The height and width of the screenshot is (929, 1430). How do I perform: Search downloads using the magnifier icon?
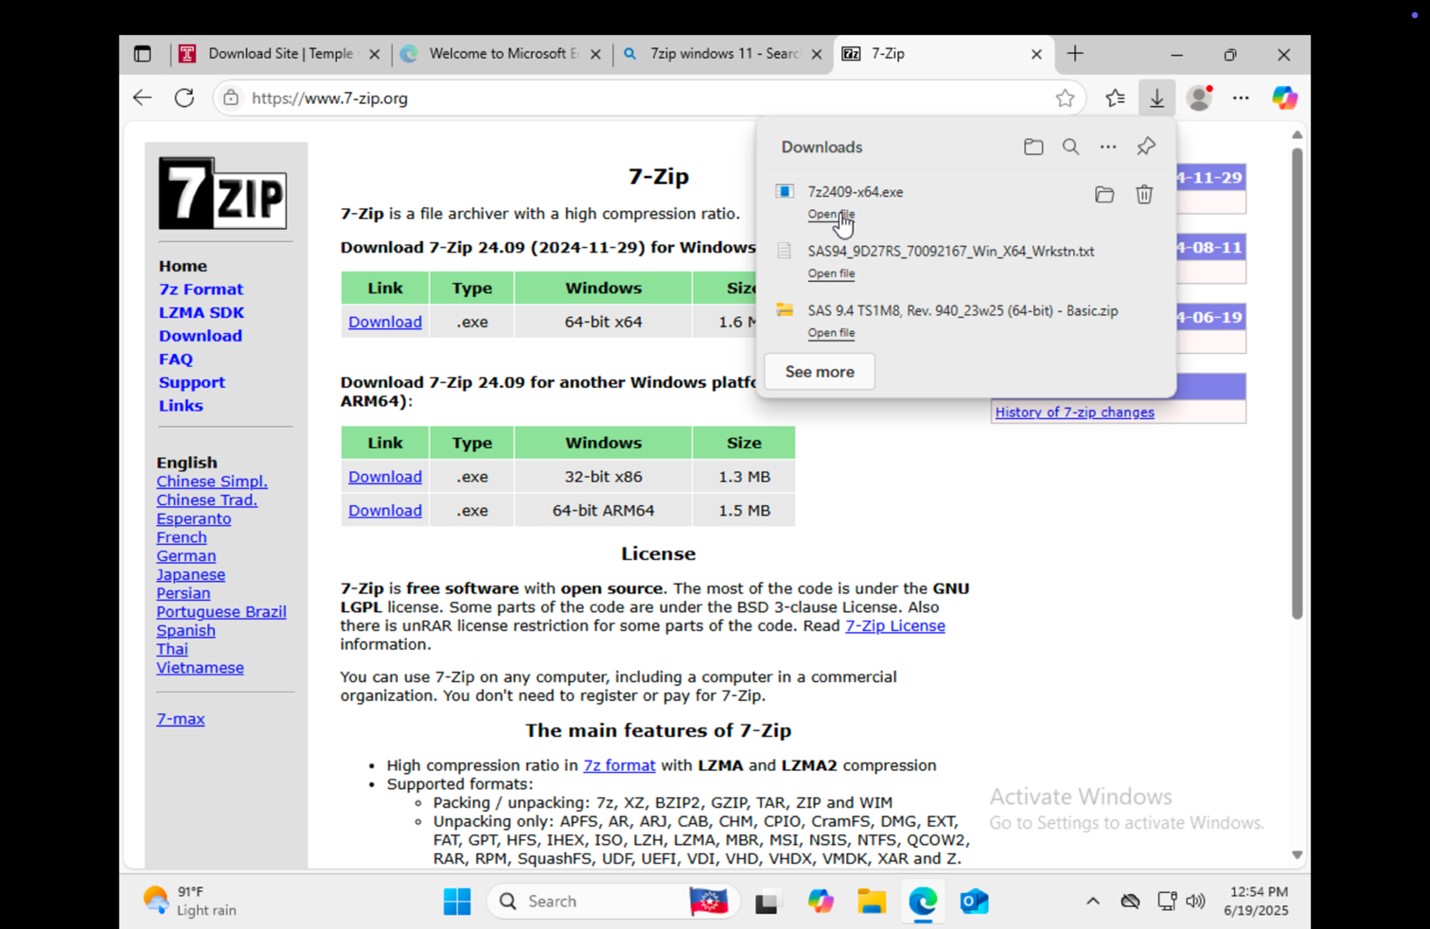point(1070,147)
